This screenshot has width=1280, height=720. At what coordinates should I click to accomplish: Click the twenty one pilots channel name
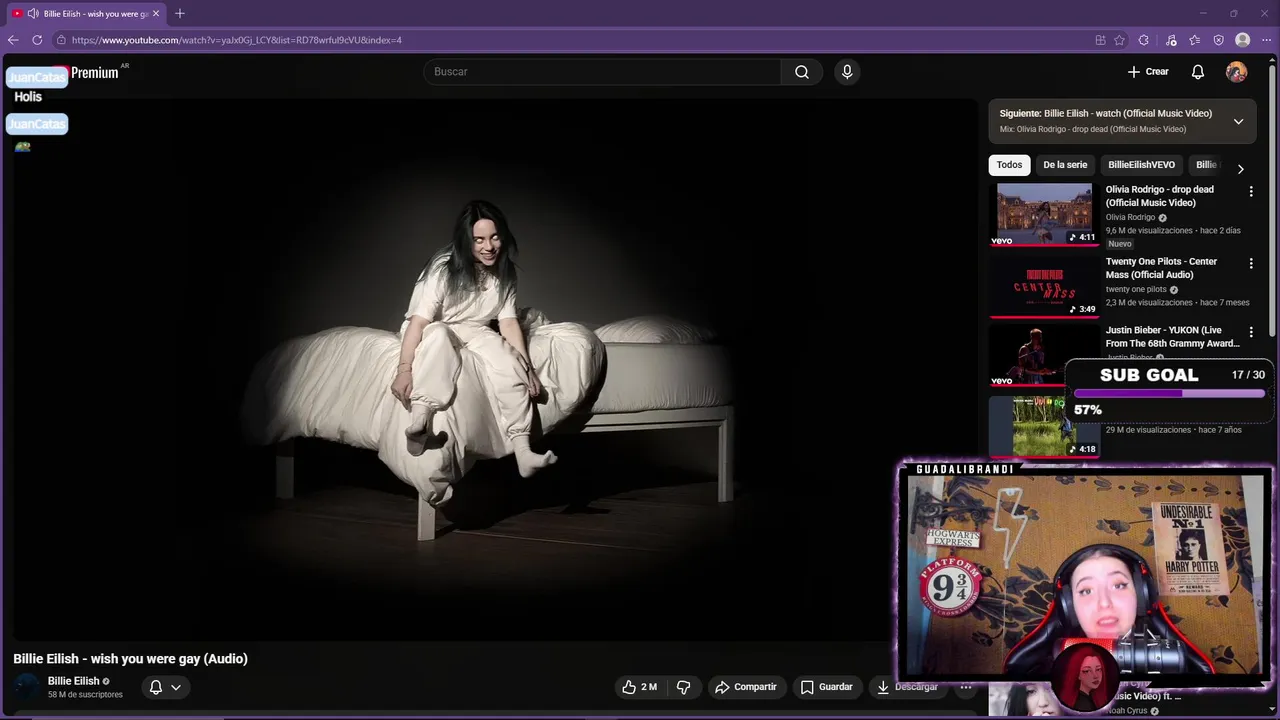[x=1136, y=289]
